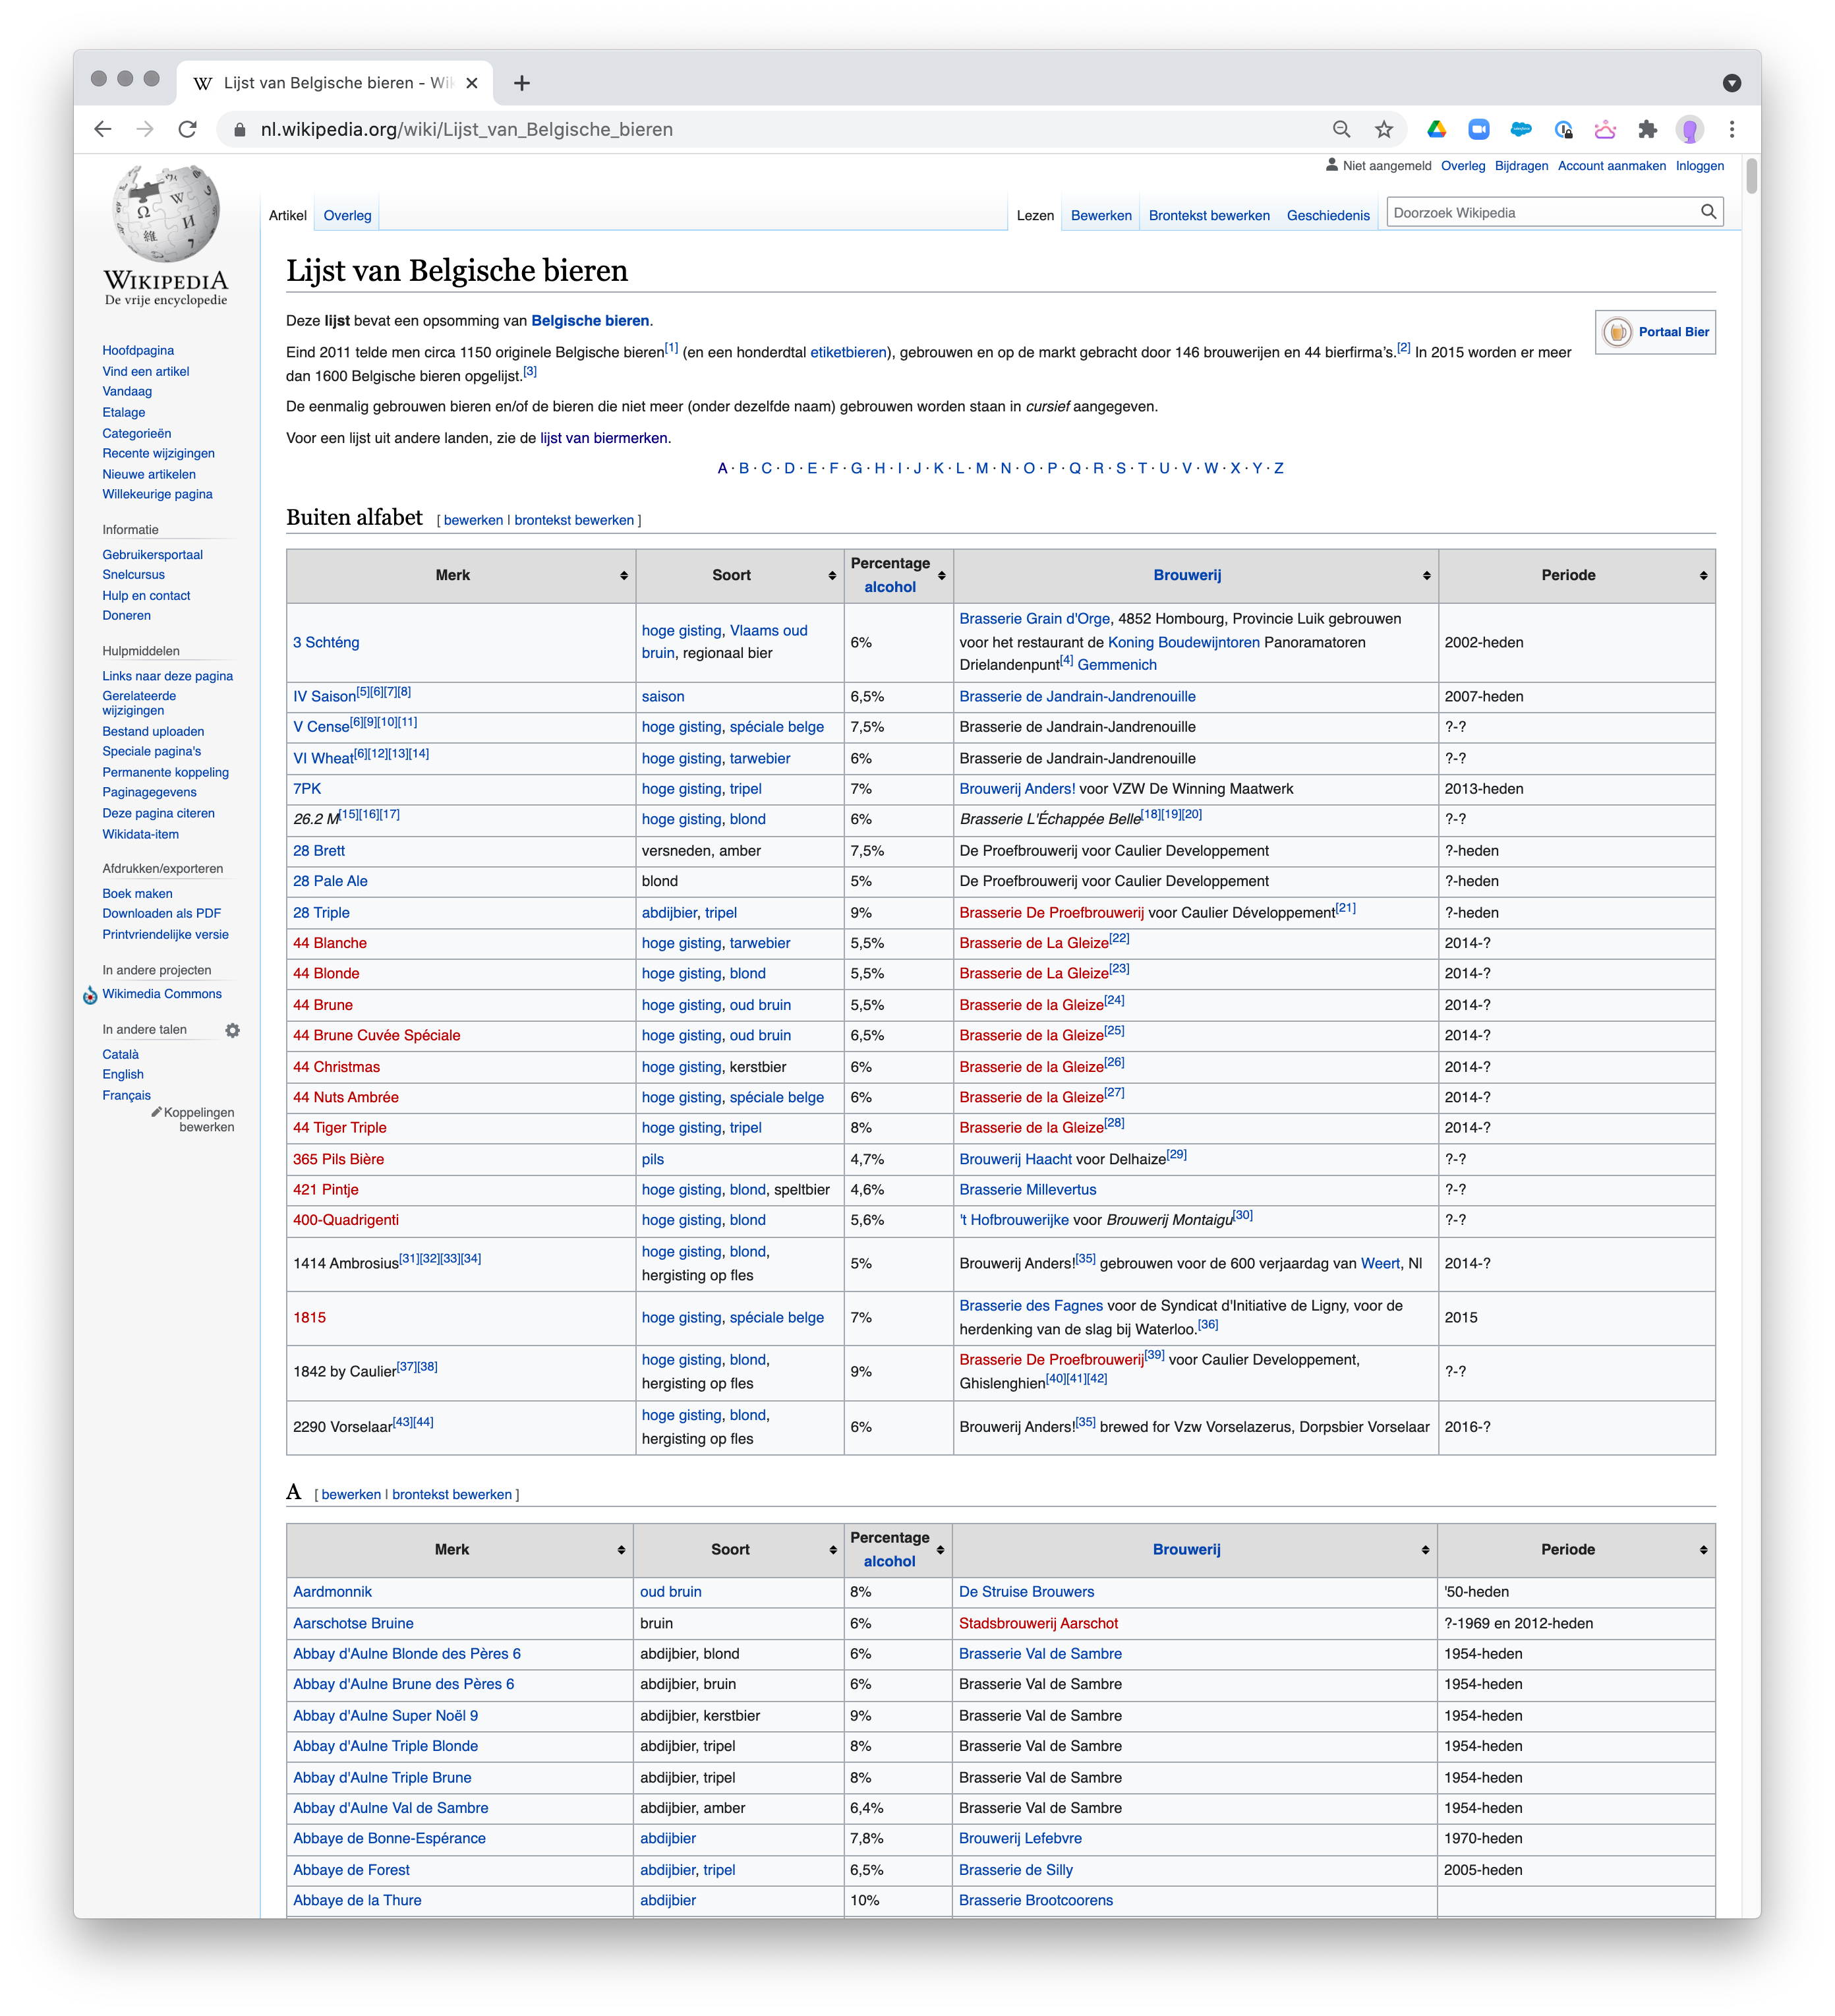Open the Extensions puzzle piece menu
1835x2016 pixels.
[1648, 129]
